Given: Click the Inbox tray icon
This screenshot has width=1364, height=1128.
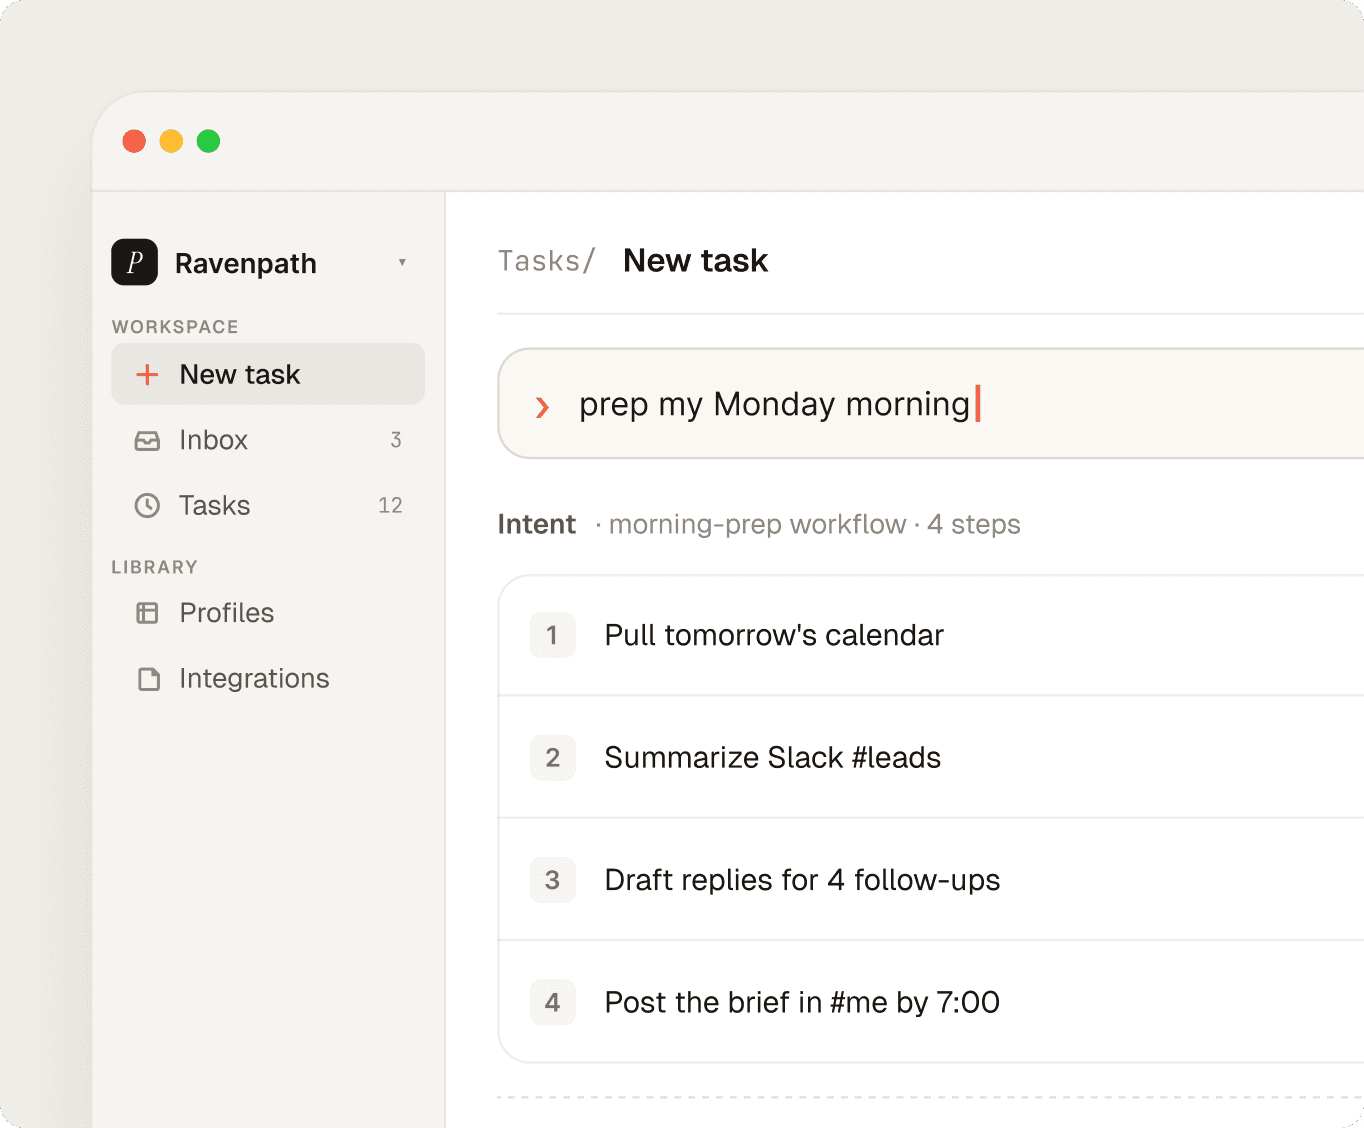Looking at the screenshot, I should tap(147, 440).
